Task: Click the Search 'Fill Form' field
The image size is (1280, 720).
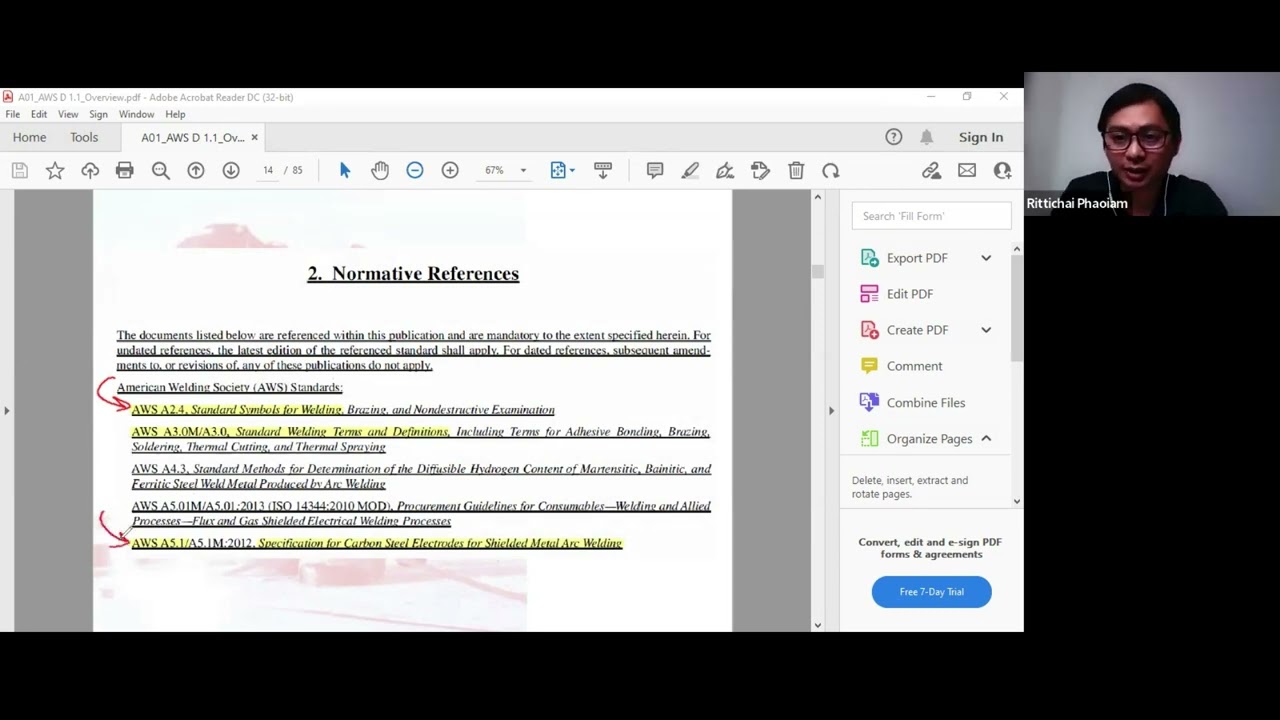Action: [931, 216]
